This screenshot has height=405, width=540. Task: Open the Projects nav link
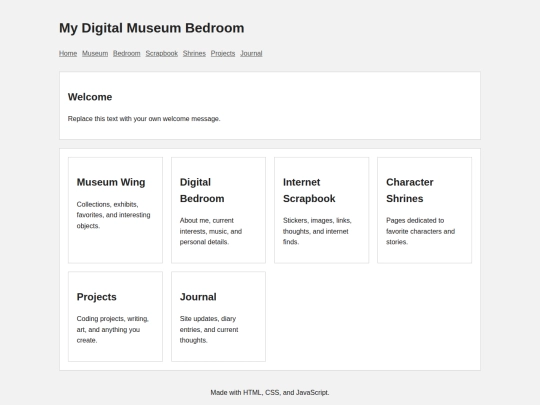tap(223, 53)
